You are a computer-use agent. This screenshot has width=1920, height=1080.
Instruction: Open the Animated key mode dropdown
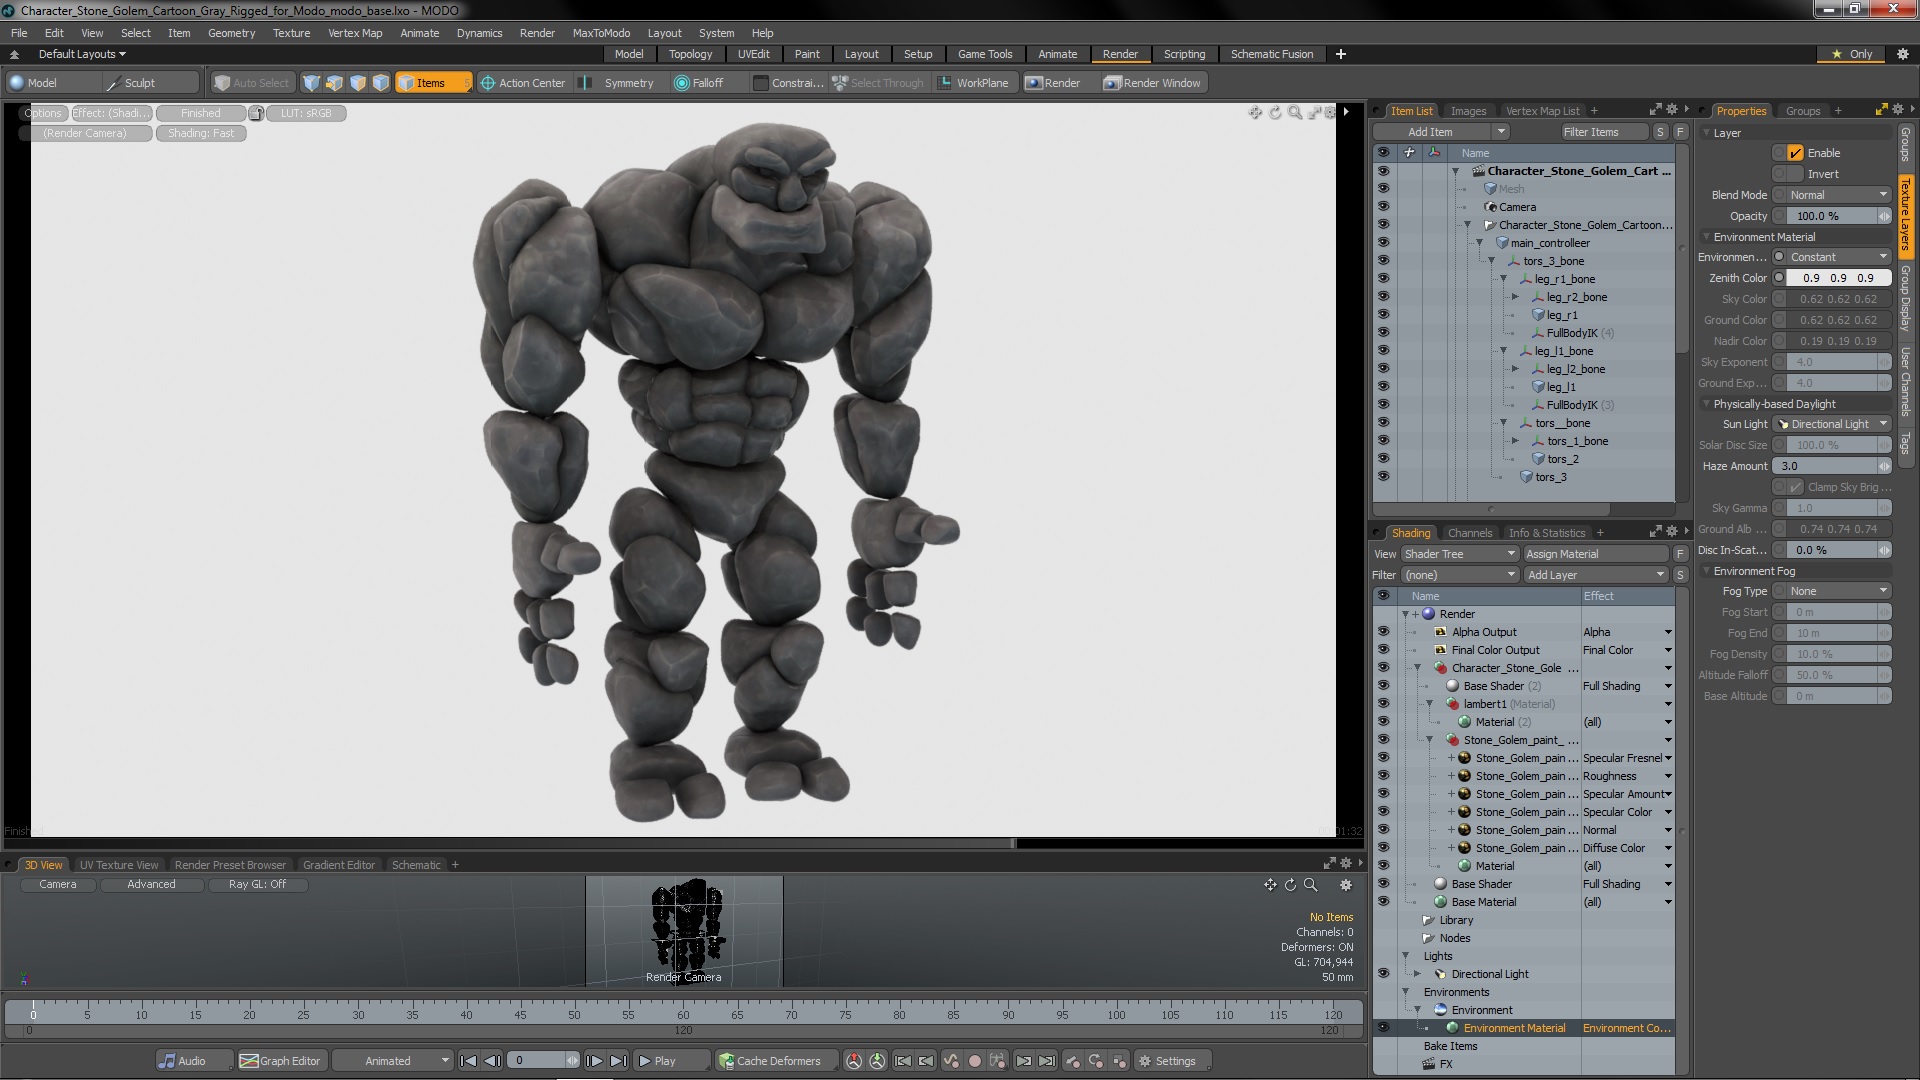click(x=392, y=1061)
